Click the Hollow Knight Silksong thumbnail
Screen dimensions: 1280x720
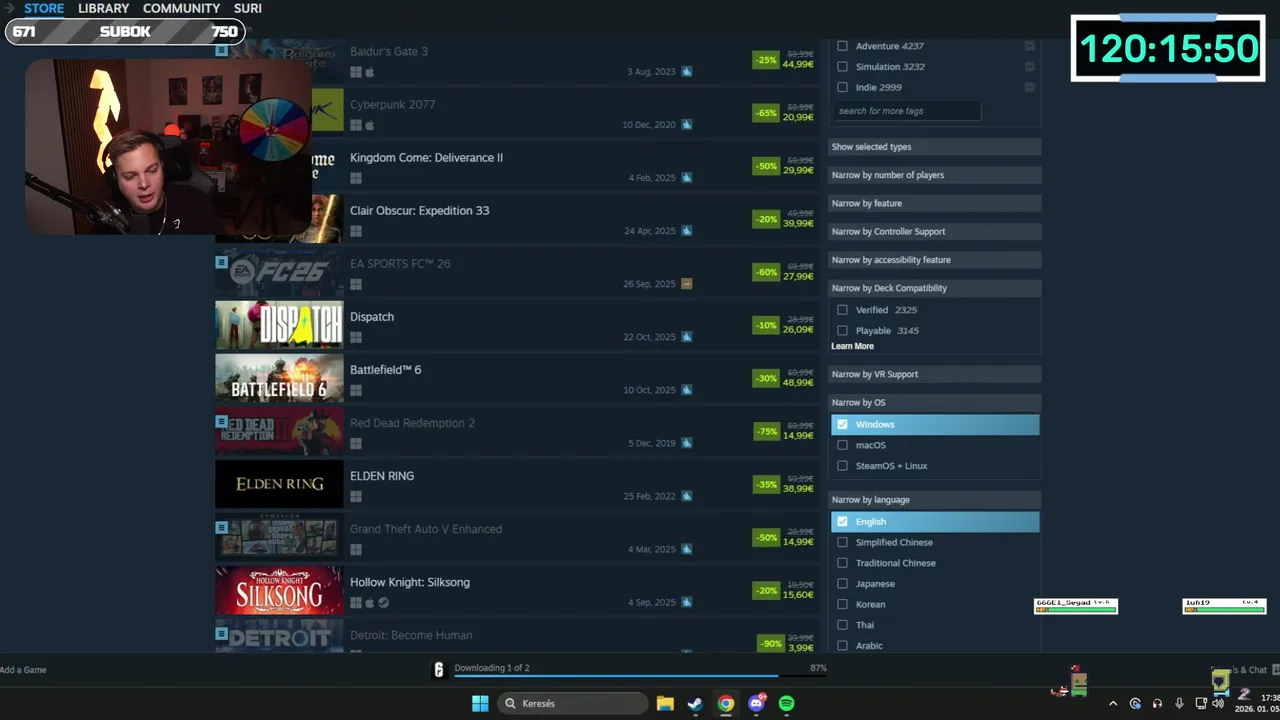(279, 590)
